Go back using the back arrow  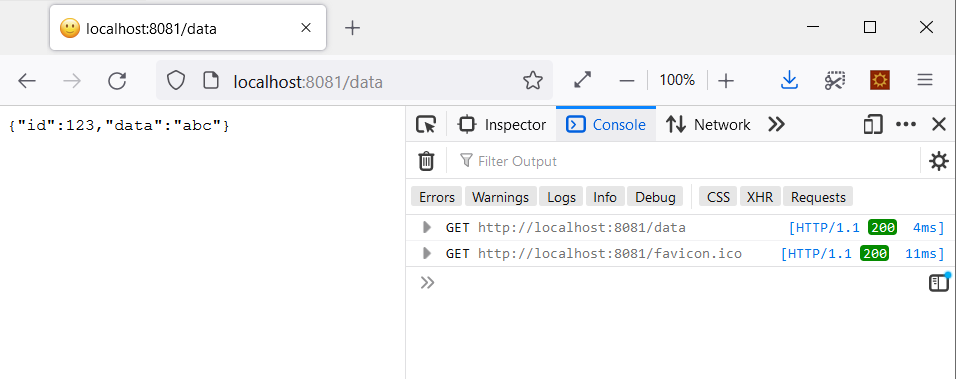point(27,80)
